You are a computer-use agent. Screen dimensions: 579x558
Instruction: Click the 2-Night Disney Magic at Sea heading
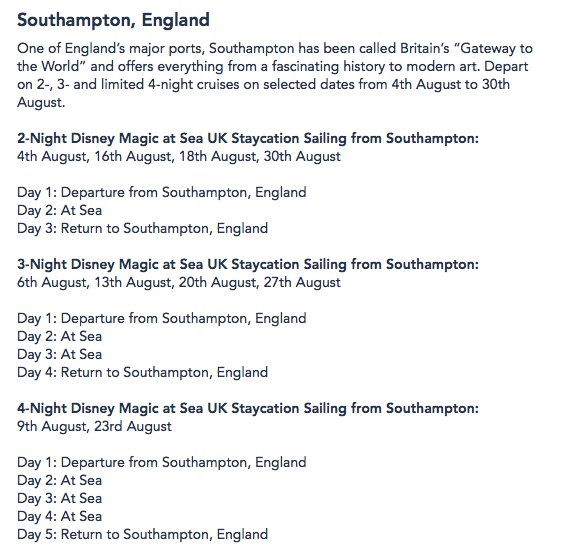tap(248, 138)
